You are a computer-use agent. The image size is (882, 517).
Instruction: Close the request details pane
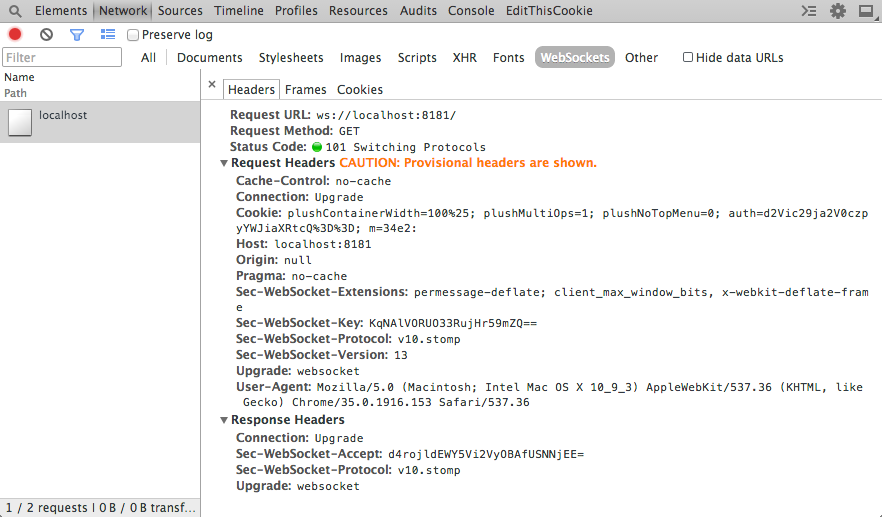pyautogui.click(x=212, y=86)
